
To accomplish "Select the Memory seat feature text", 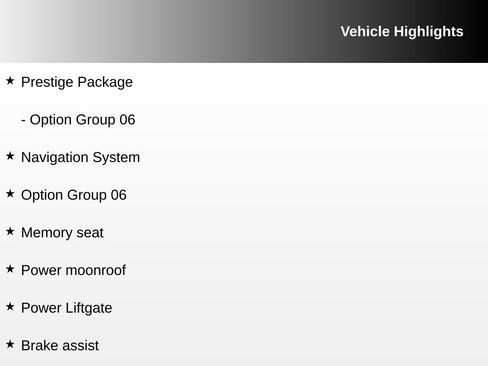I will [x=62, y=233].
